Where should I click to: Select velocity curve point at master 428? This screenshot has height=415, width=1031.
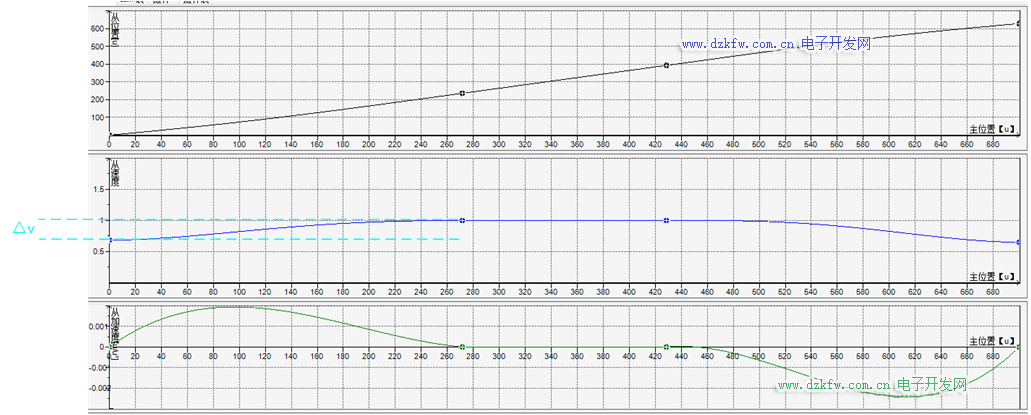click(x=666, y=220)
